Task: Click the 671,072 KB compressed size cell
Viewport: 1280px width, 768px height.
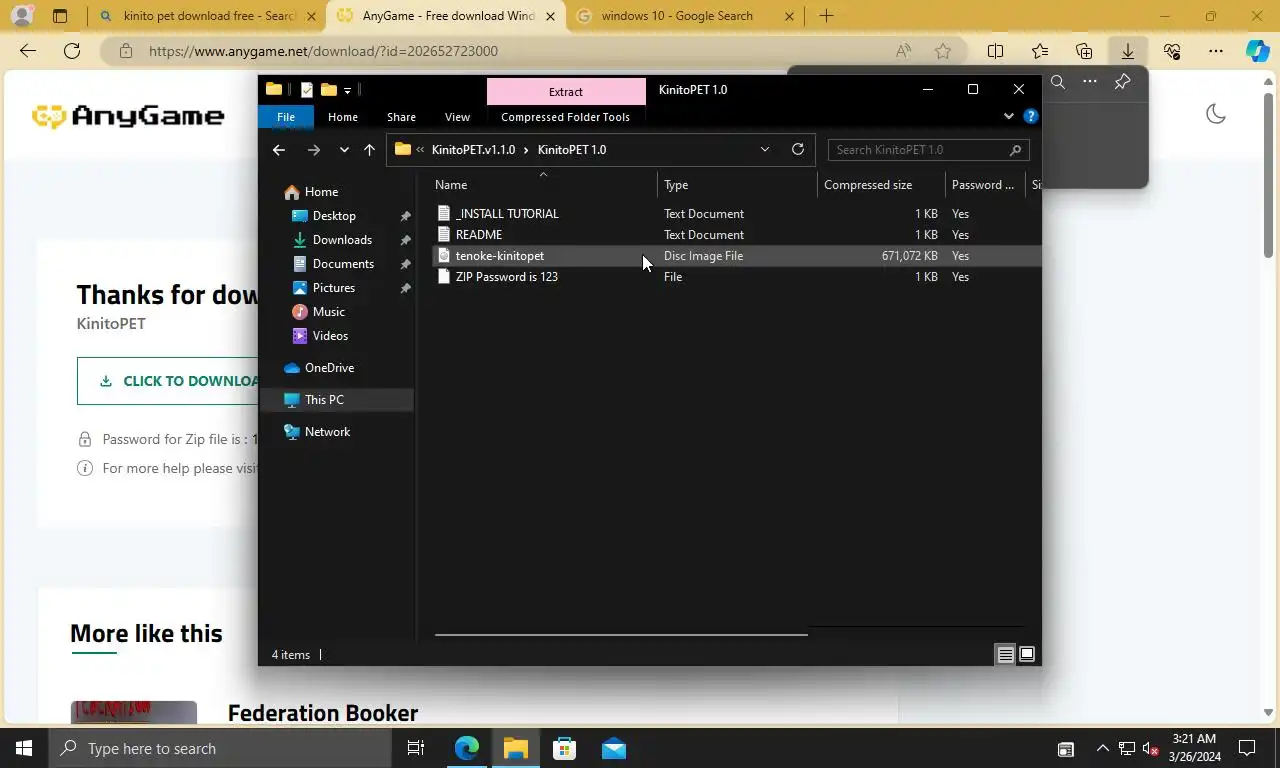Action: [909, 256]
